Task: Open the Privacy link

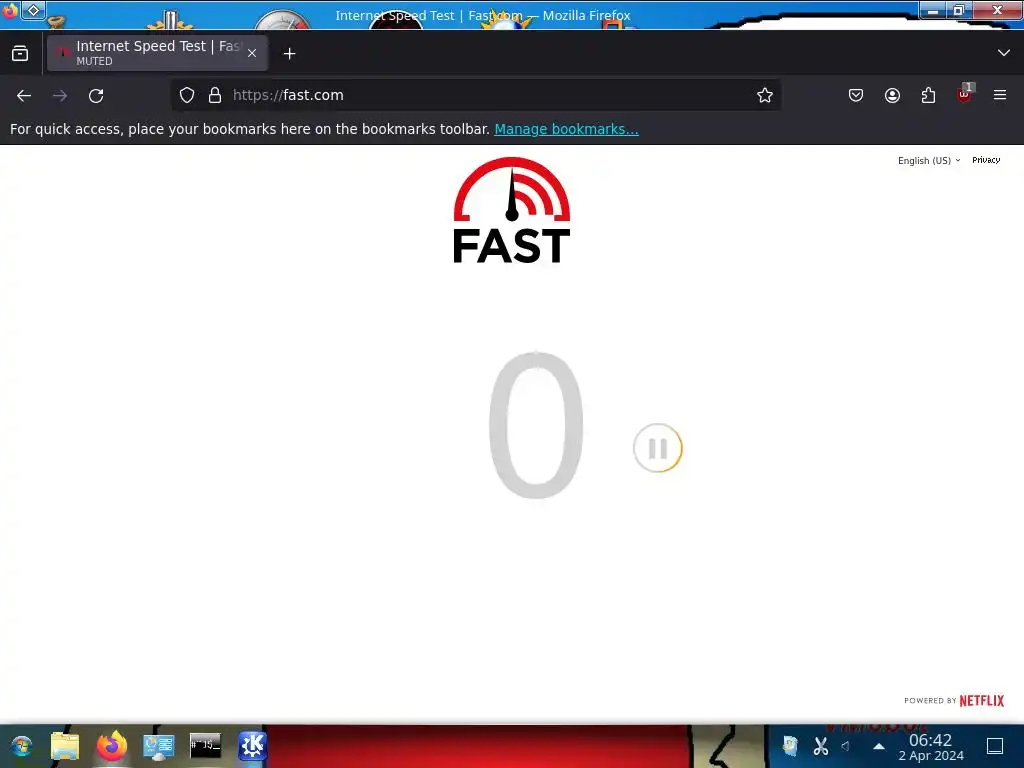Action: point(986,160)
